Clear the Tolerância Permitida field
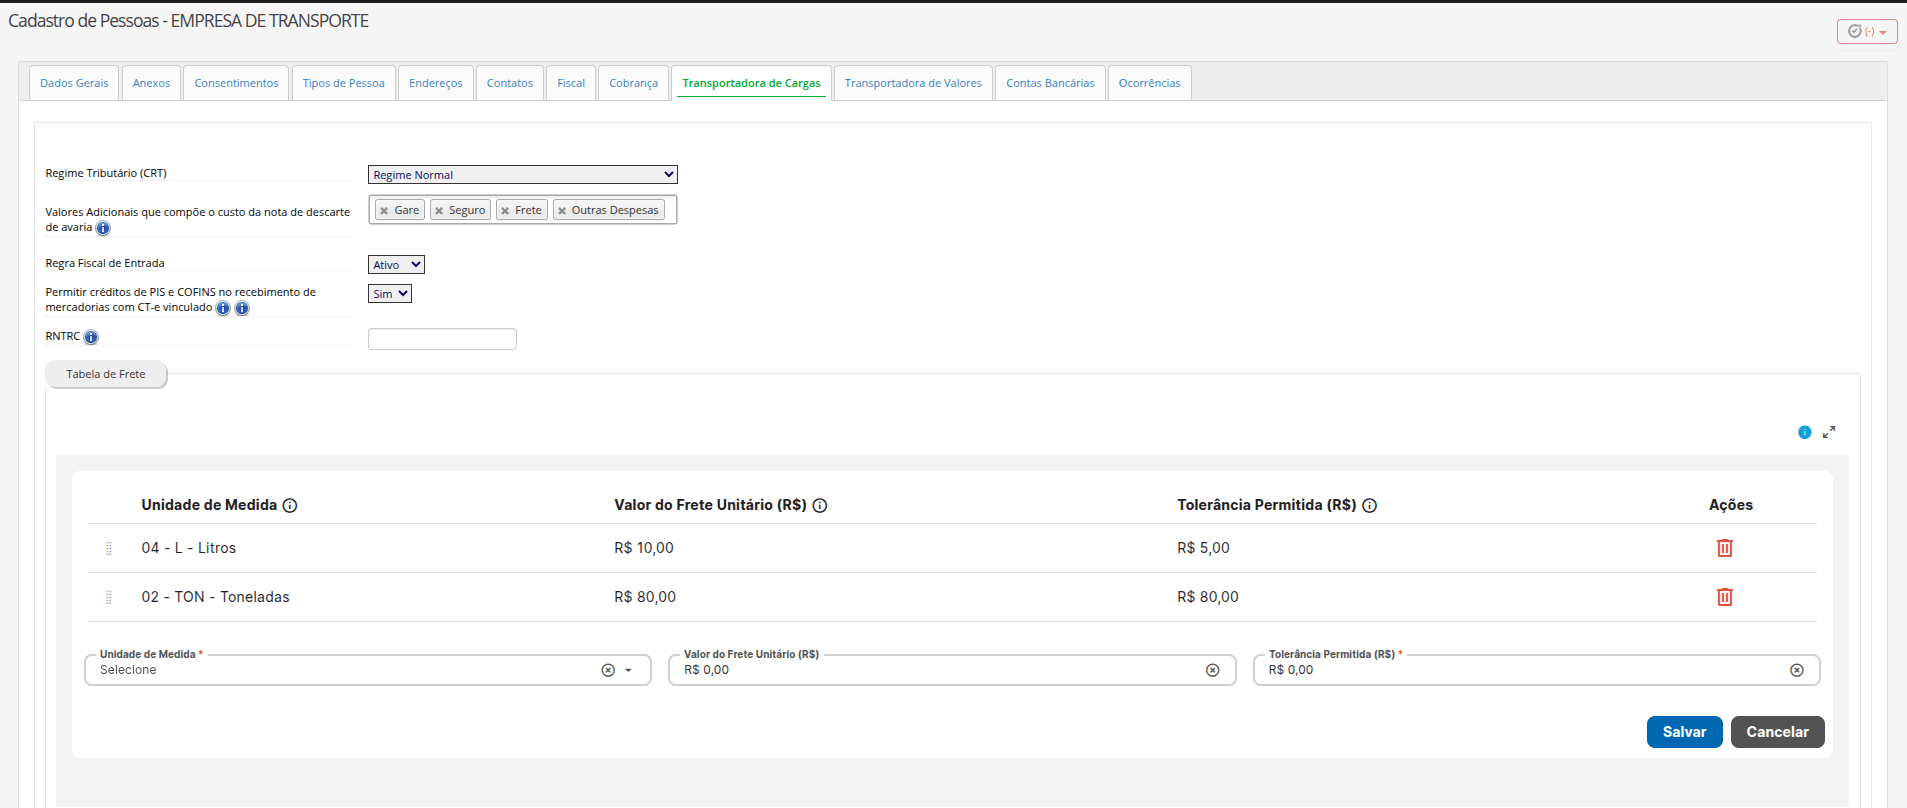Screen dimensions: 1907x808 click(x=1796, y=670)
